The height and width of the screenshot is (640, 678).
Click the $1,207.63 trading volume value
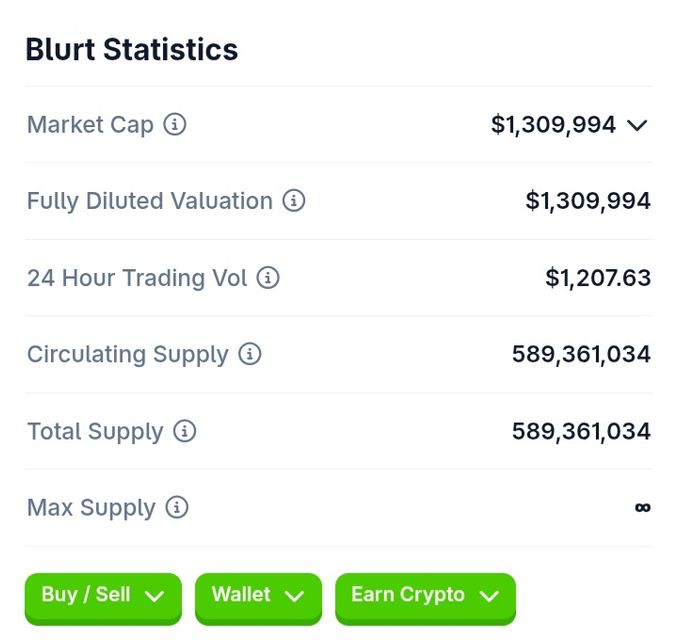coord(598,278)
